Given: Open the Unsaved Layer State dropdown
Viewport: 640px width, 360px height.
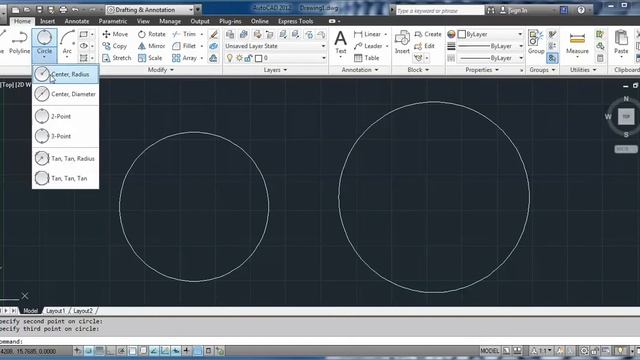Looking at the screenshot, I should 275,46.
